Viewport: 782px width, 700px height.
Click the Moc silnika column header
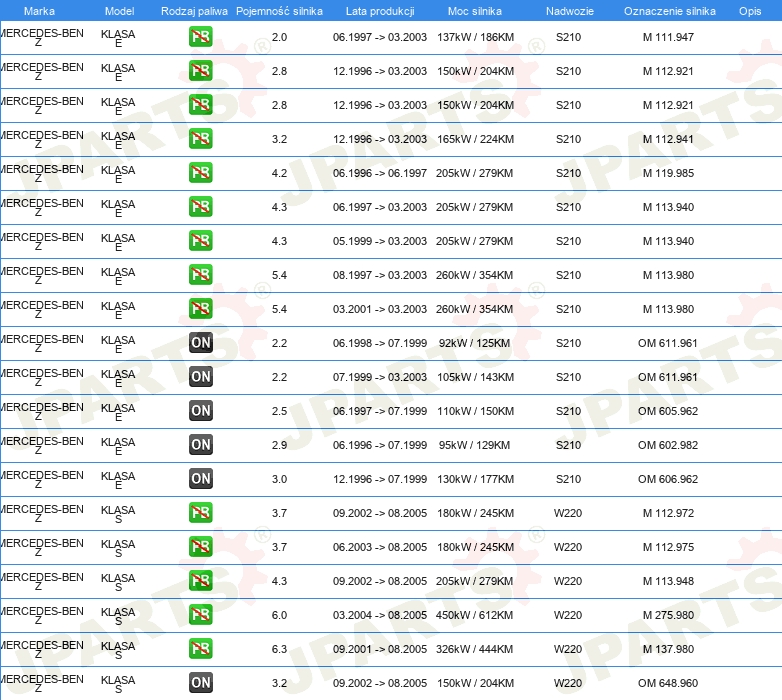[x=475, y=10]
